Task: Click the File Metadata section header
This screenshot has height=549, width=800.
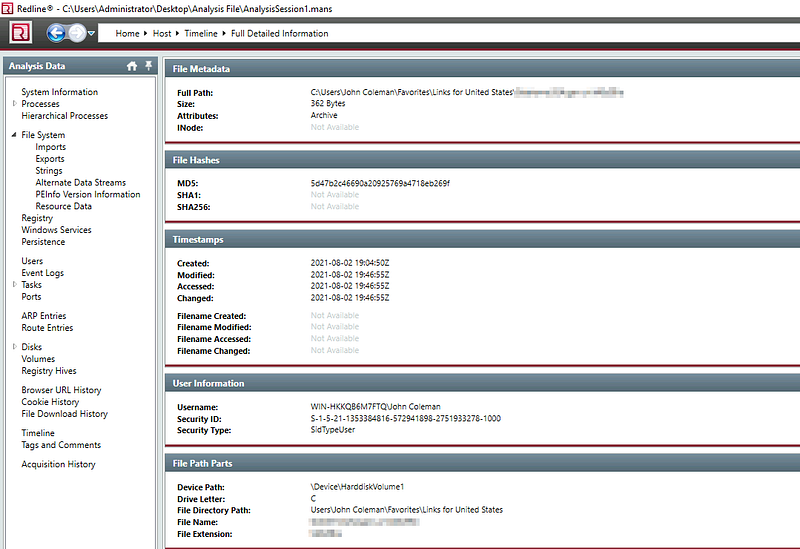Action: [x=482, y=68]
